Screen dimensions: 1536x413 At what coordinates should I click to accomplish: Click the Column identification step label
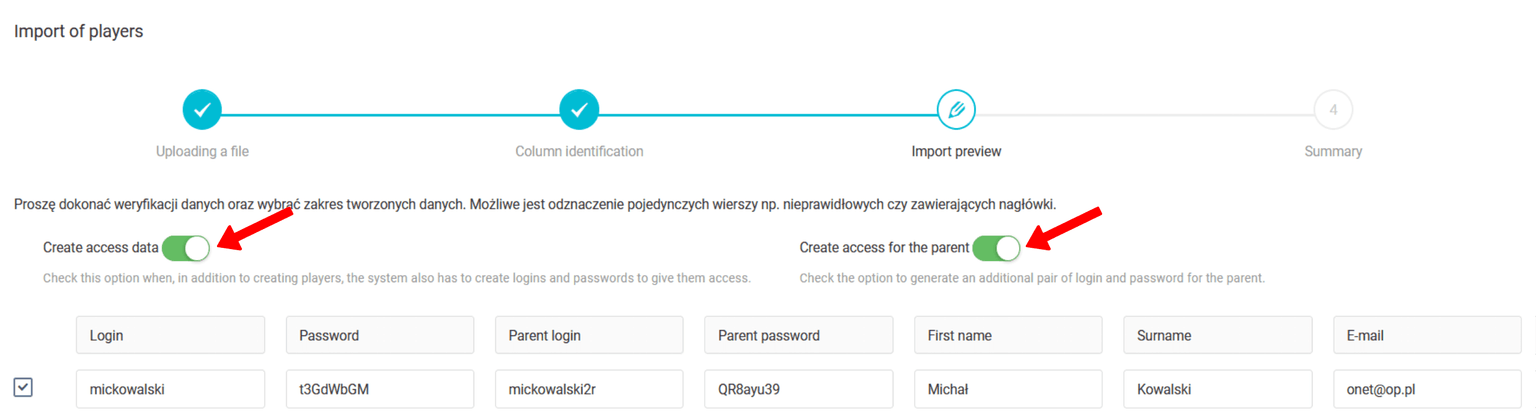(579, 152)
